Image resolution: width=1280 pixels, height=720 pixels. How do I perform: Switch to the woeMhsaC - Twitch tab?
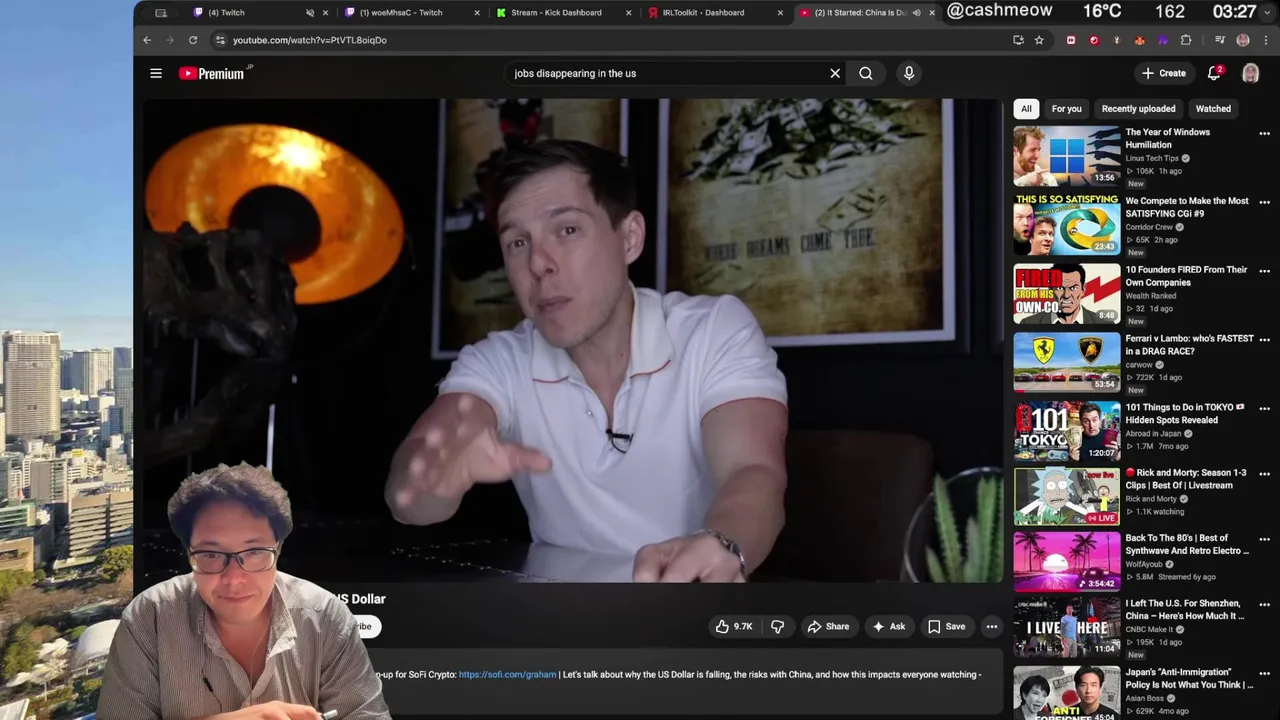pos(410,13)
